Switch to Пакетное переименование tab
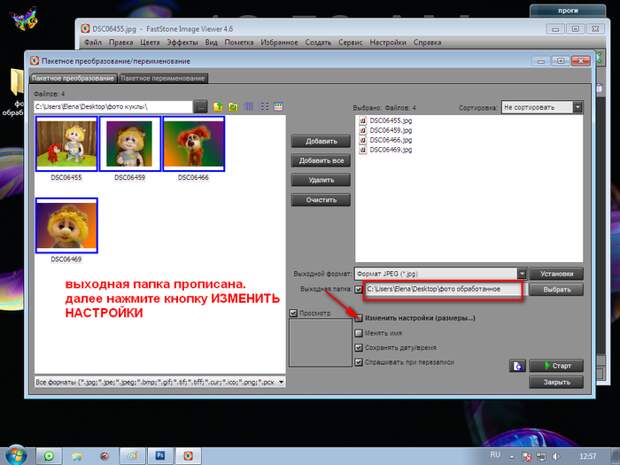 [x=163, y=78]
